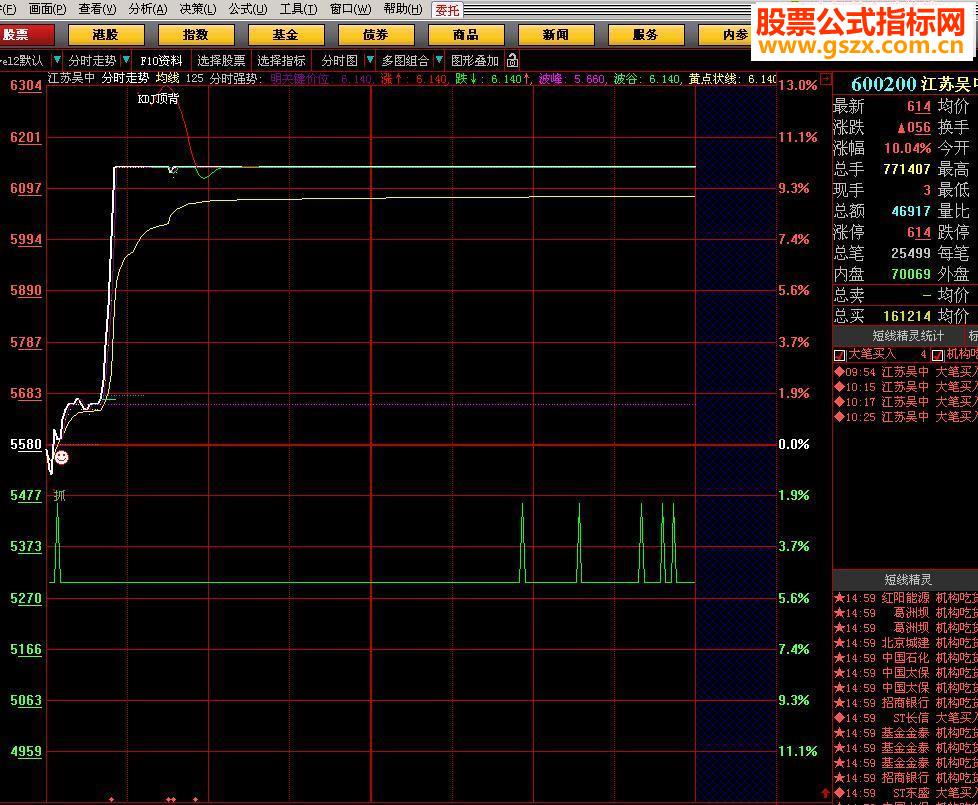Open dropdown arrow next to 分时图

point(370,60)
